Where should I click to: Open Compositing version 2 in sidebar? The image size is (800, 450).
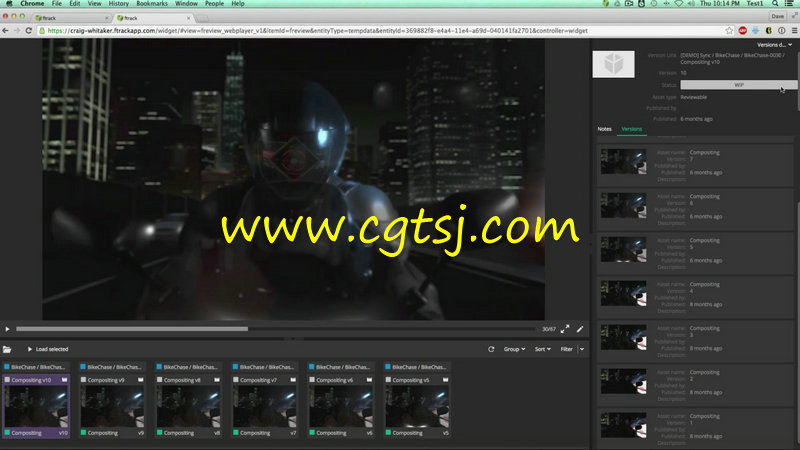pyautogui.click(x=694, y=385)
